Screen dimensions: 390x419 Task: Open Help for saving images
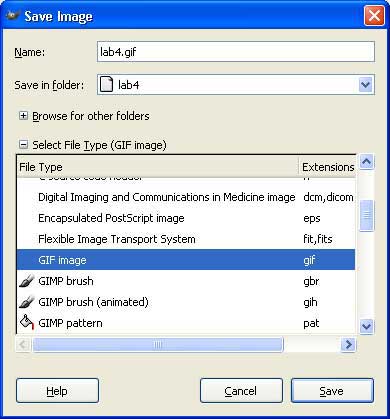[x=57, y=391]
